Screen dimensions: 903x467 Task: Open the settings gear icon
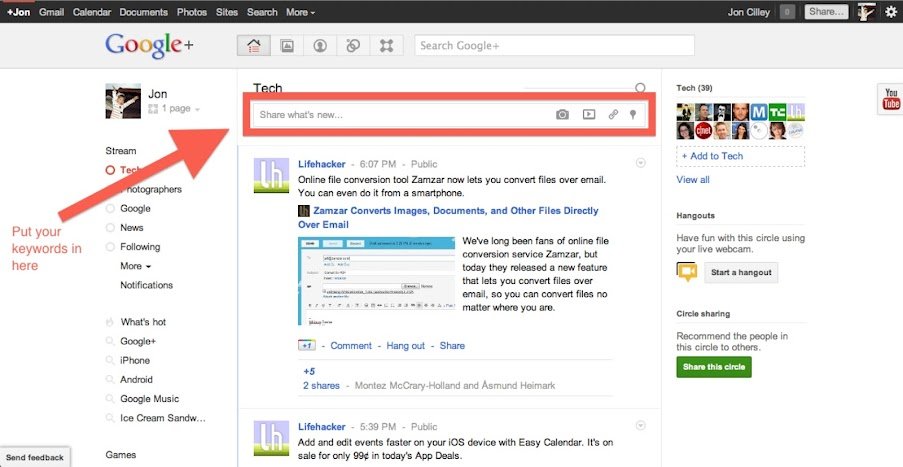point(890,12)
